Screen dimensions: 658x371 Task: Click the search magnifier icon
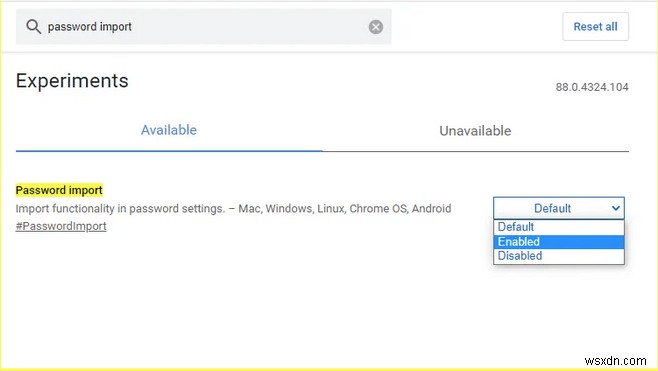click(34, 27)
